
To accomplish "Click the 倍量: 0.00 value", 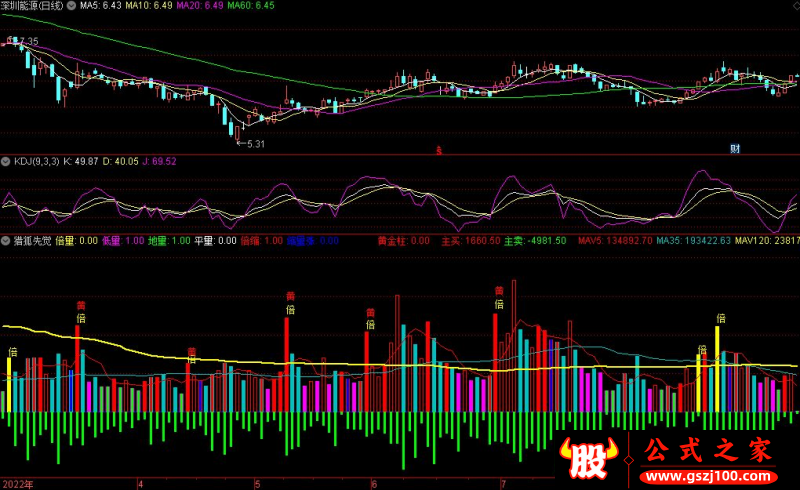I will click(x=77, y=241).
